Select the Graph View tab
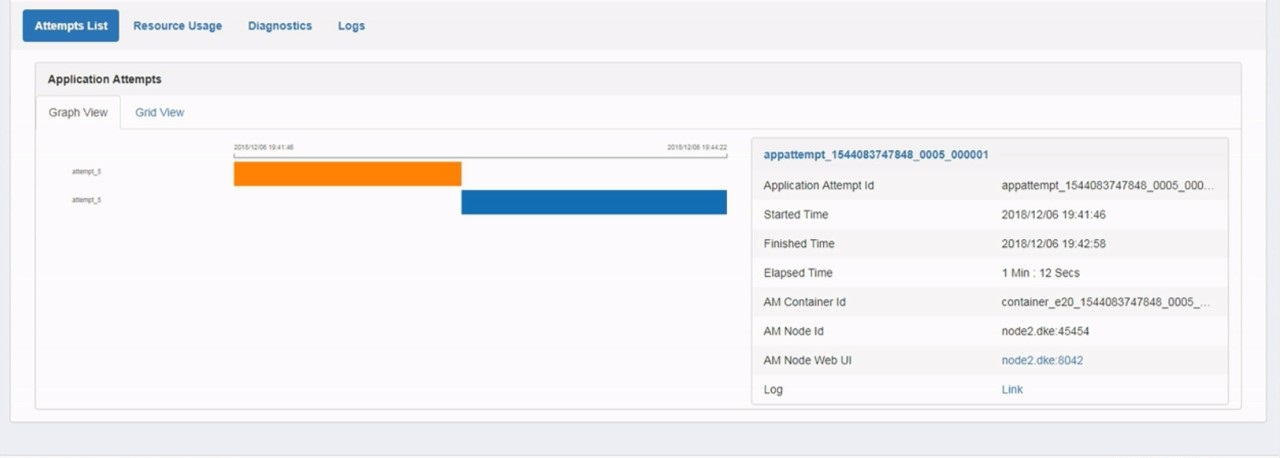Viewport: 1280px width, 458px height. tap(78, 113)
